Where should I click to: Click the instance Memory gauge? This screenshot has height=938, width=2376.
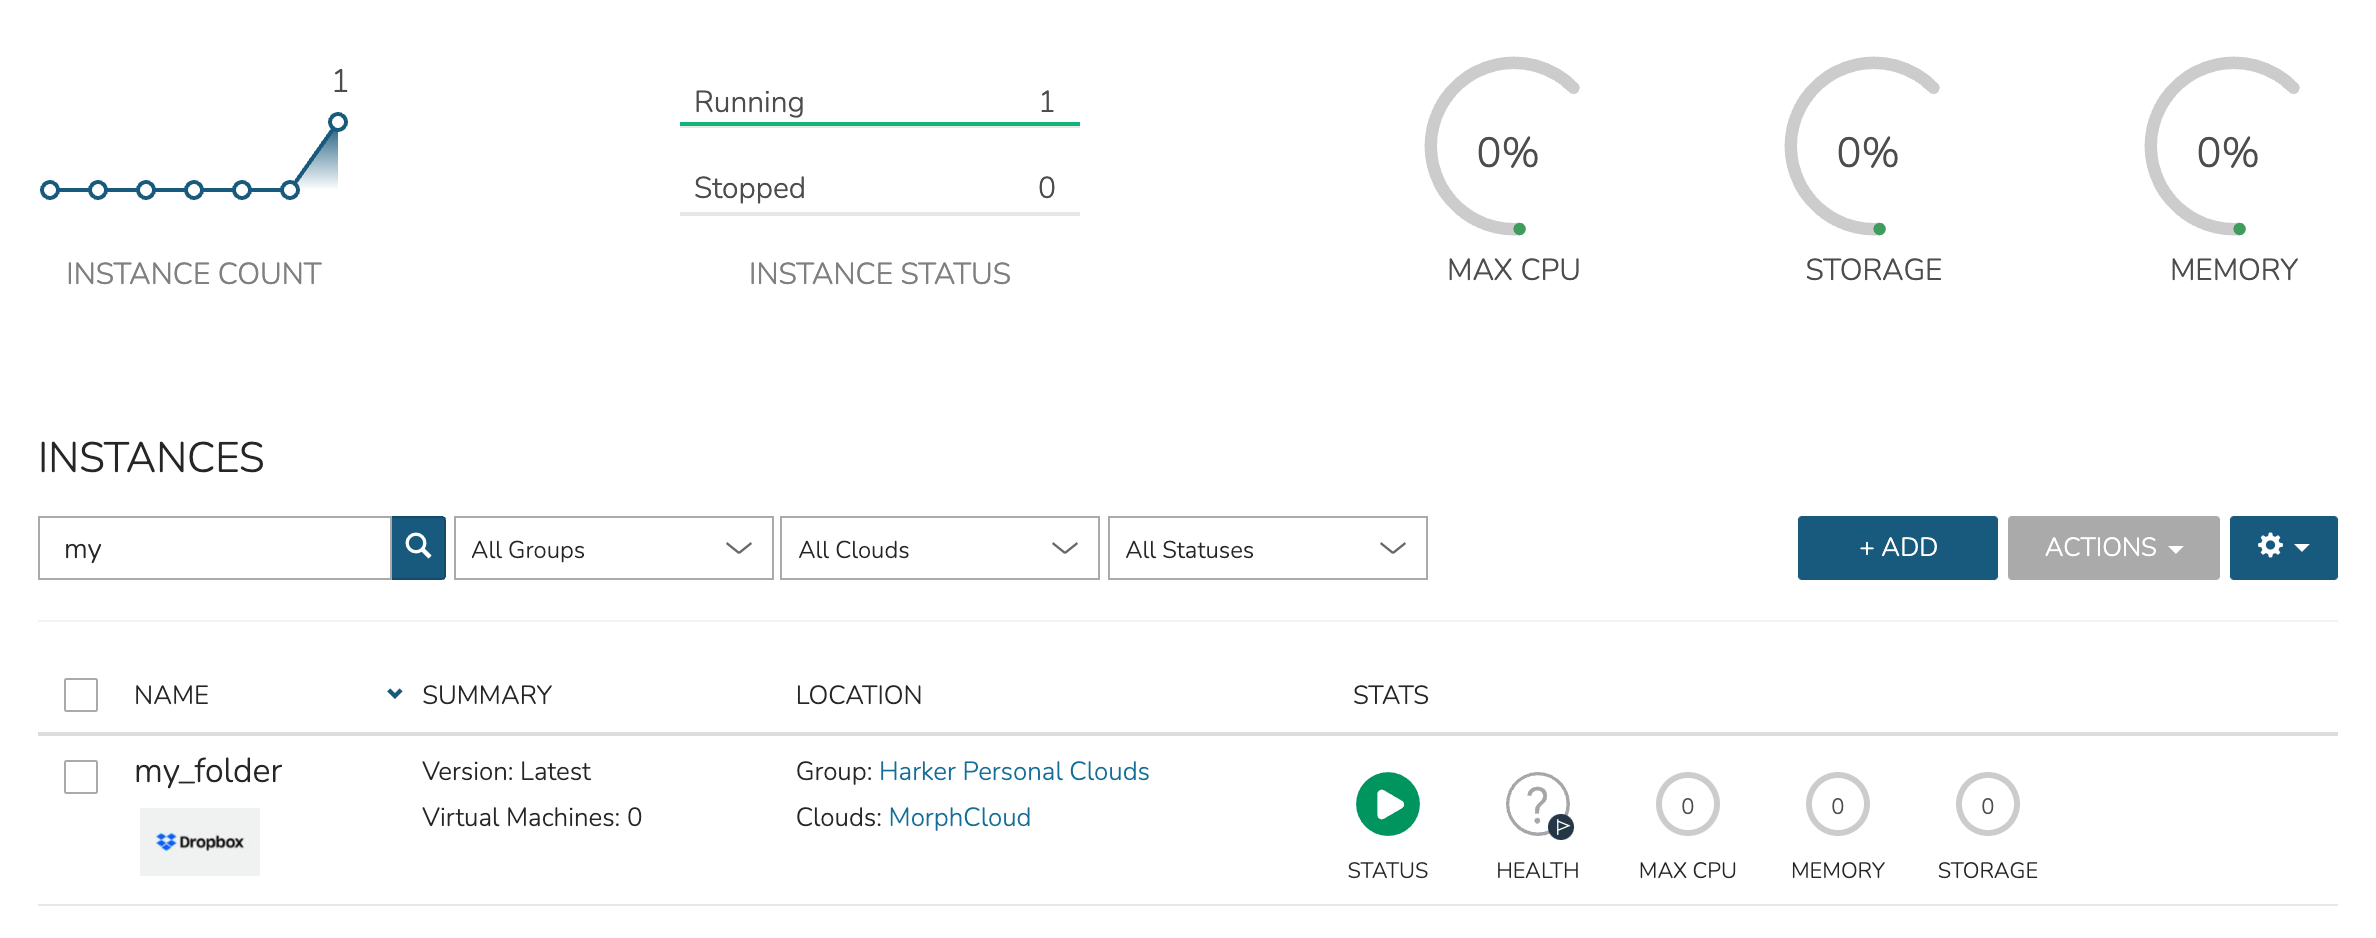pyautogui.click(x=1837, y=804)
